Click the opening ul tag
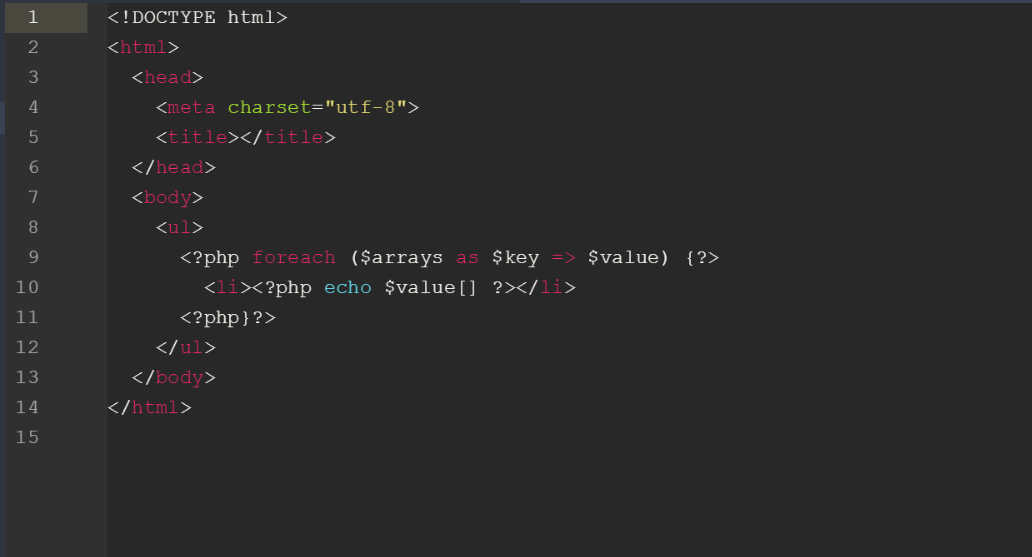The height and width of the screenshot is (557, 1032). (180, 227)
